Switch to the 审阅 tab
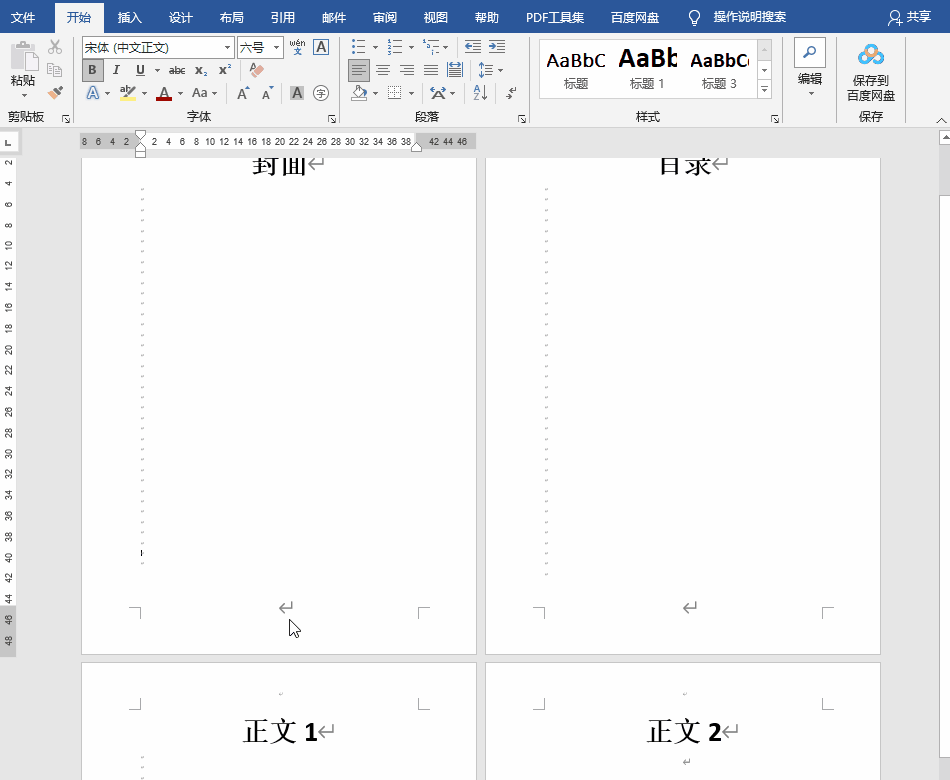950x780 pixels. pos(385,17)
